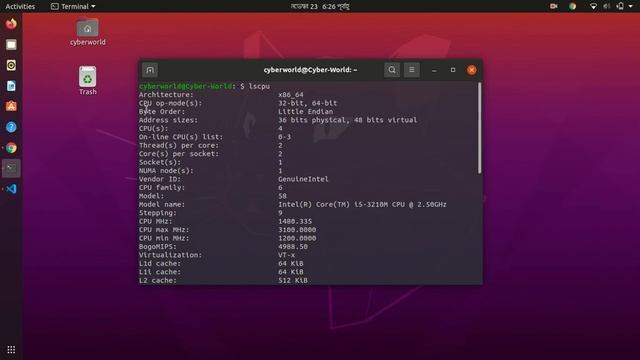Click the '512 KiB' L2 cache value
This screenshot has width=640, height=360.
[293, 280]
